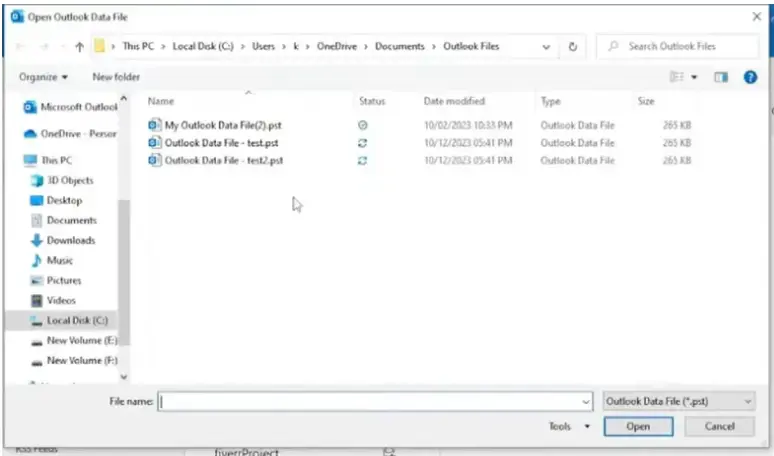Open Microsoft Outlook in navigation pane
This screenshot has height=456, width=774.
pyautogui.click(x=71, y=107)
